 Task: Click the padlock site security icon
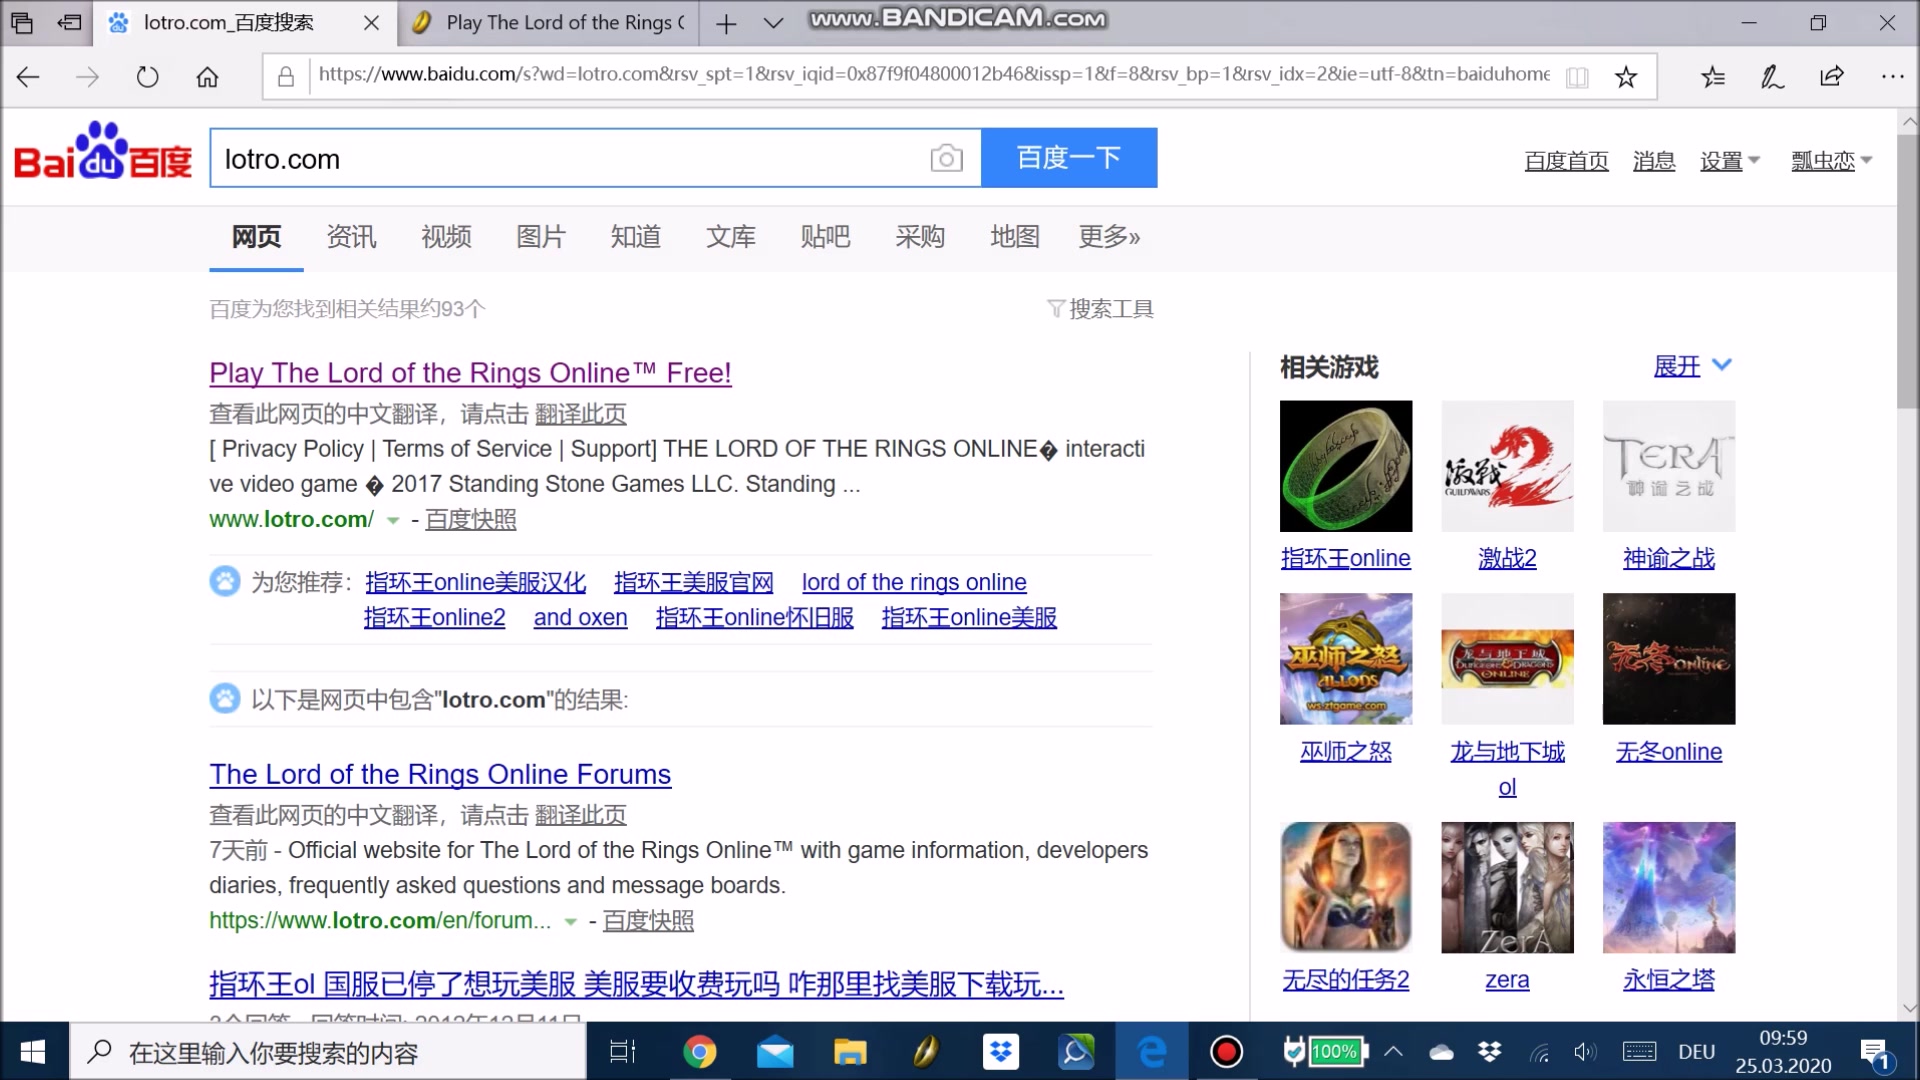click(286, 77)
